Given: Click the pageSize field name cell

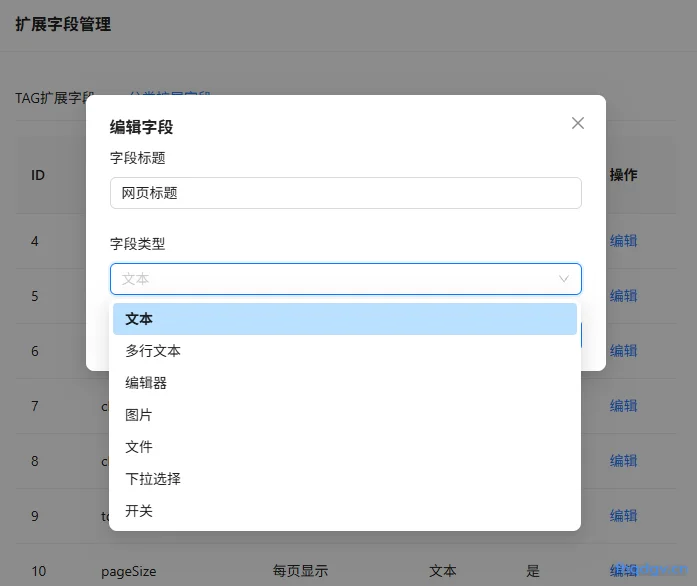Looking at the screenshot, I should click(x=128, y=571).
